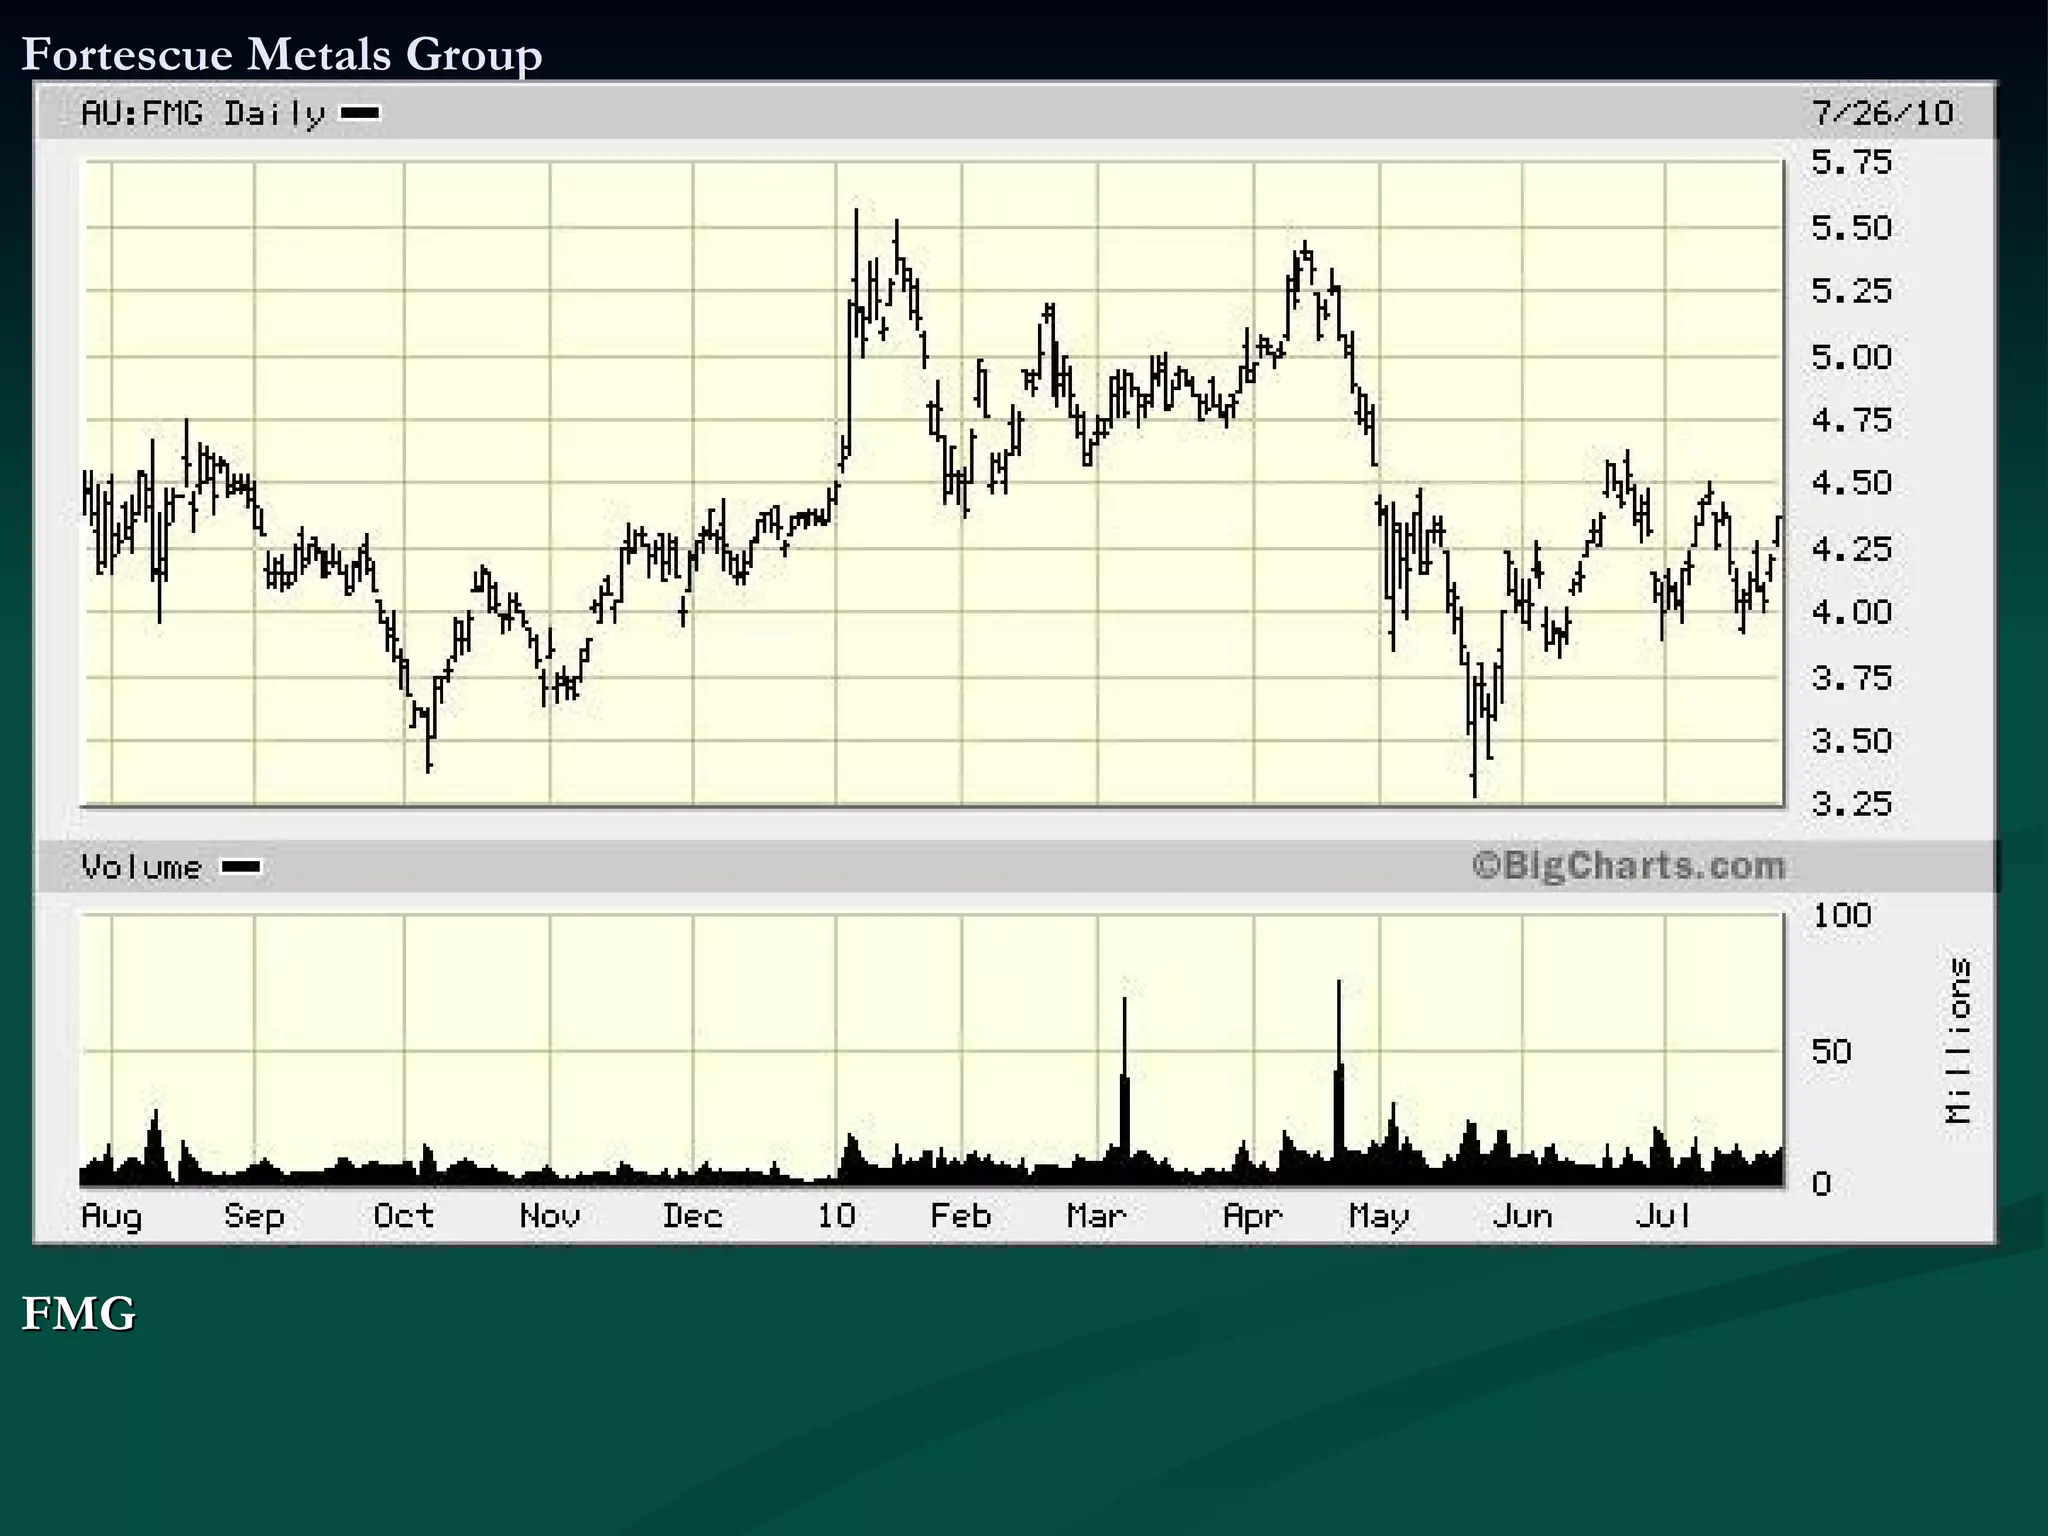Click the 'AU:FMG Daily' chart label

coord(203,114)
